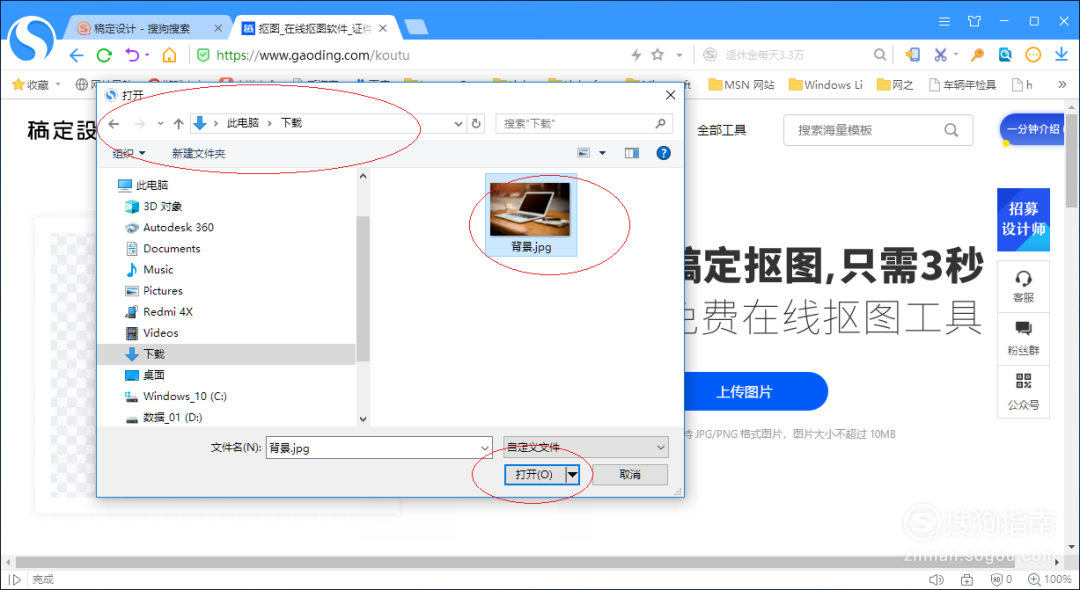Select Videos in the folder tree
This screenshot has width=1080, height=590.
coord(152,333)
